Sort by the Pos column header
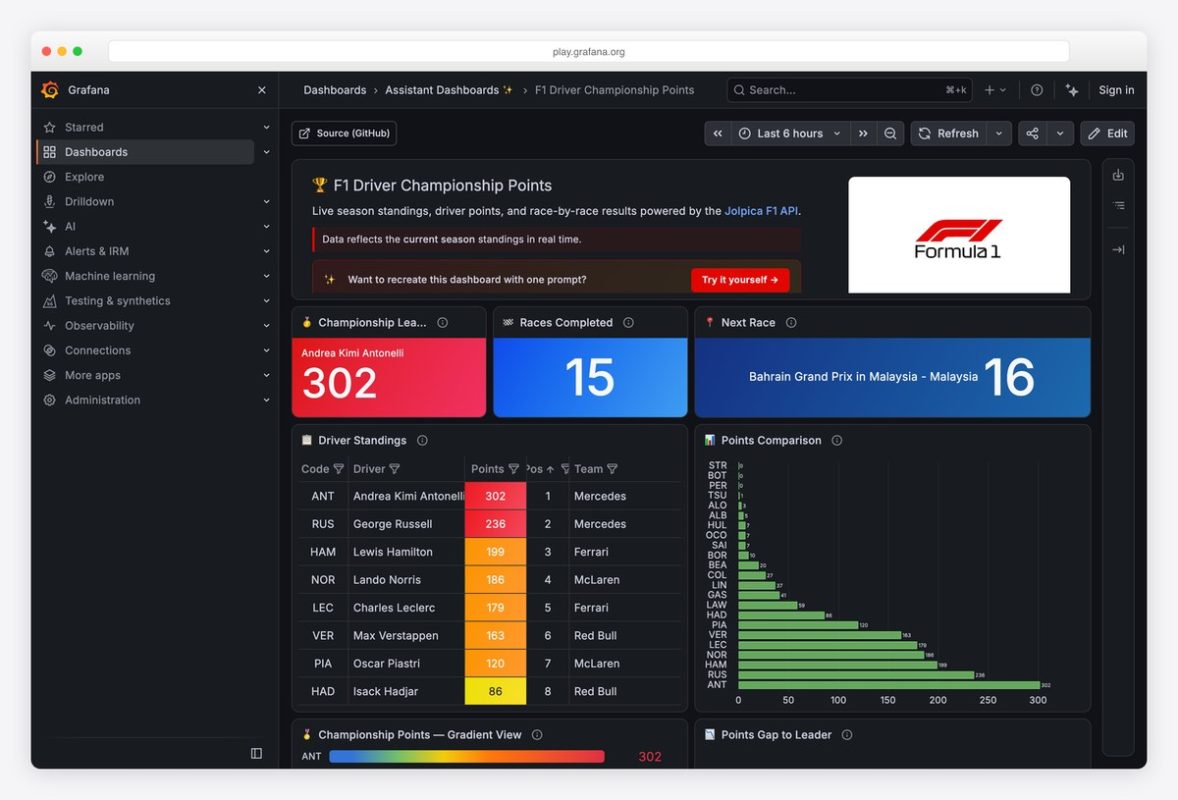 point(540,469)
